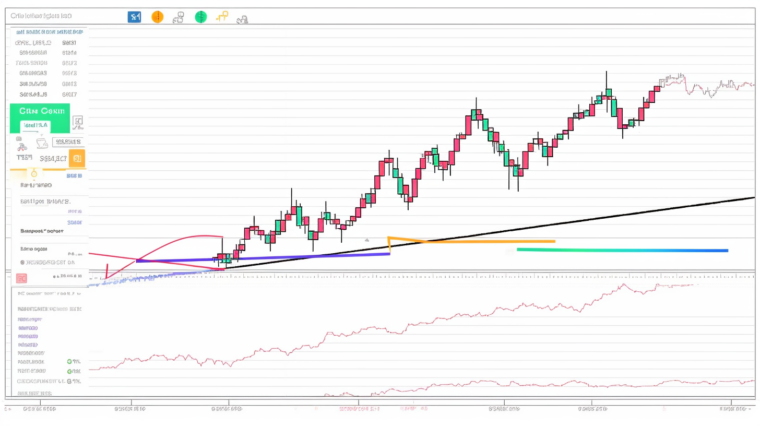Image resolution: width=760 pixels, height=426 pixels.
Task: Click the green-blue gradient line on the chart
Action: [622, 250]
